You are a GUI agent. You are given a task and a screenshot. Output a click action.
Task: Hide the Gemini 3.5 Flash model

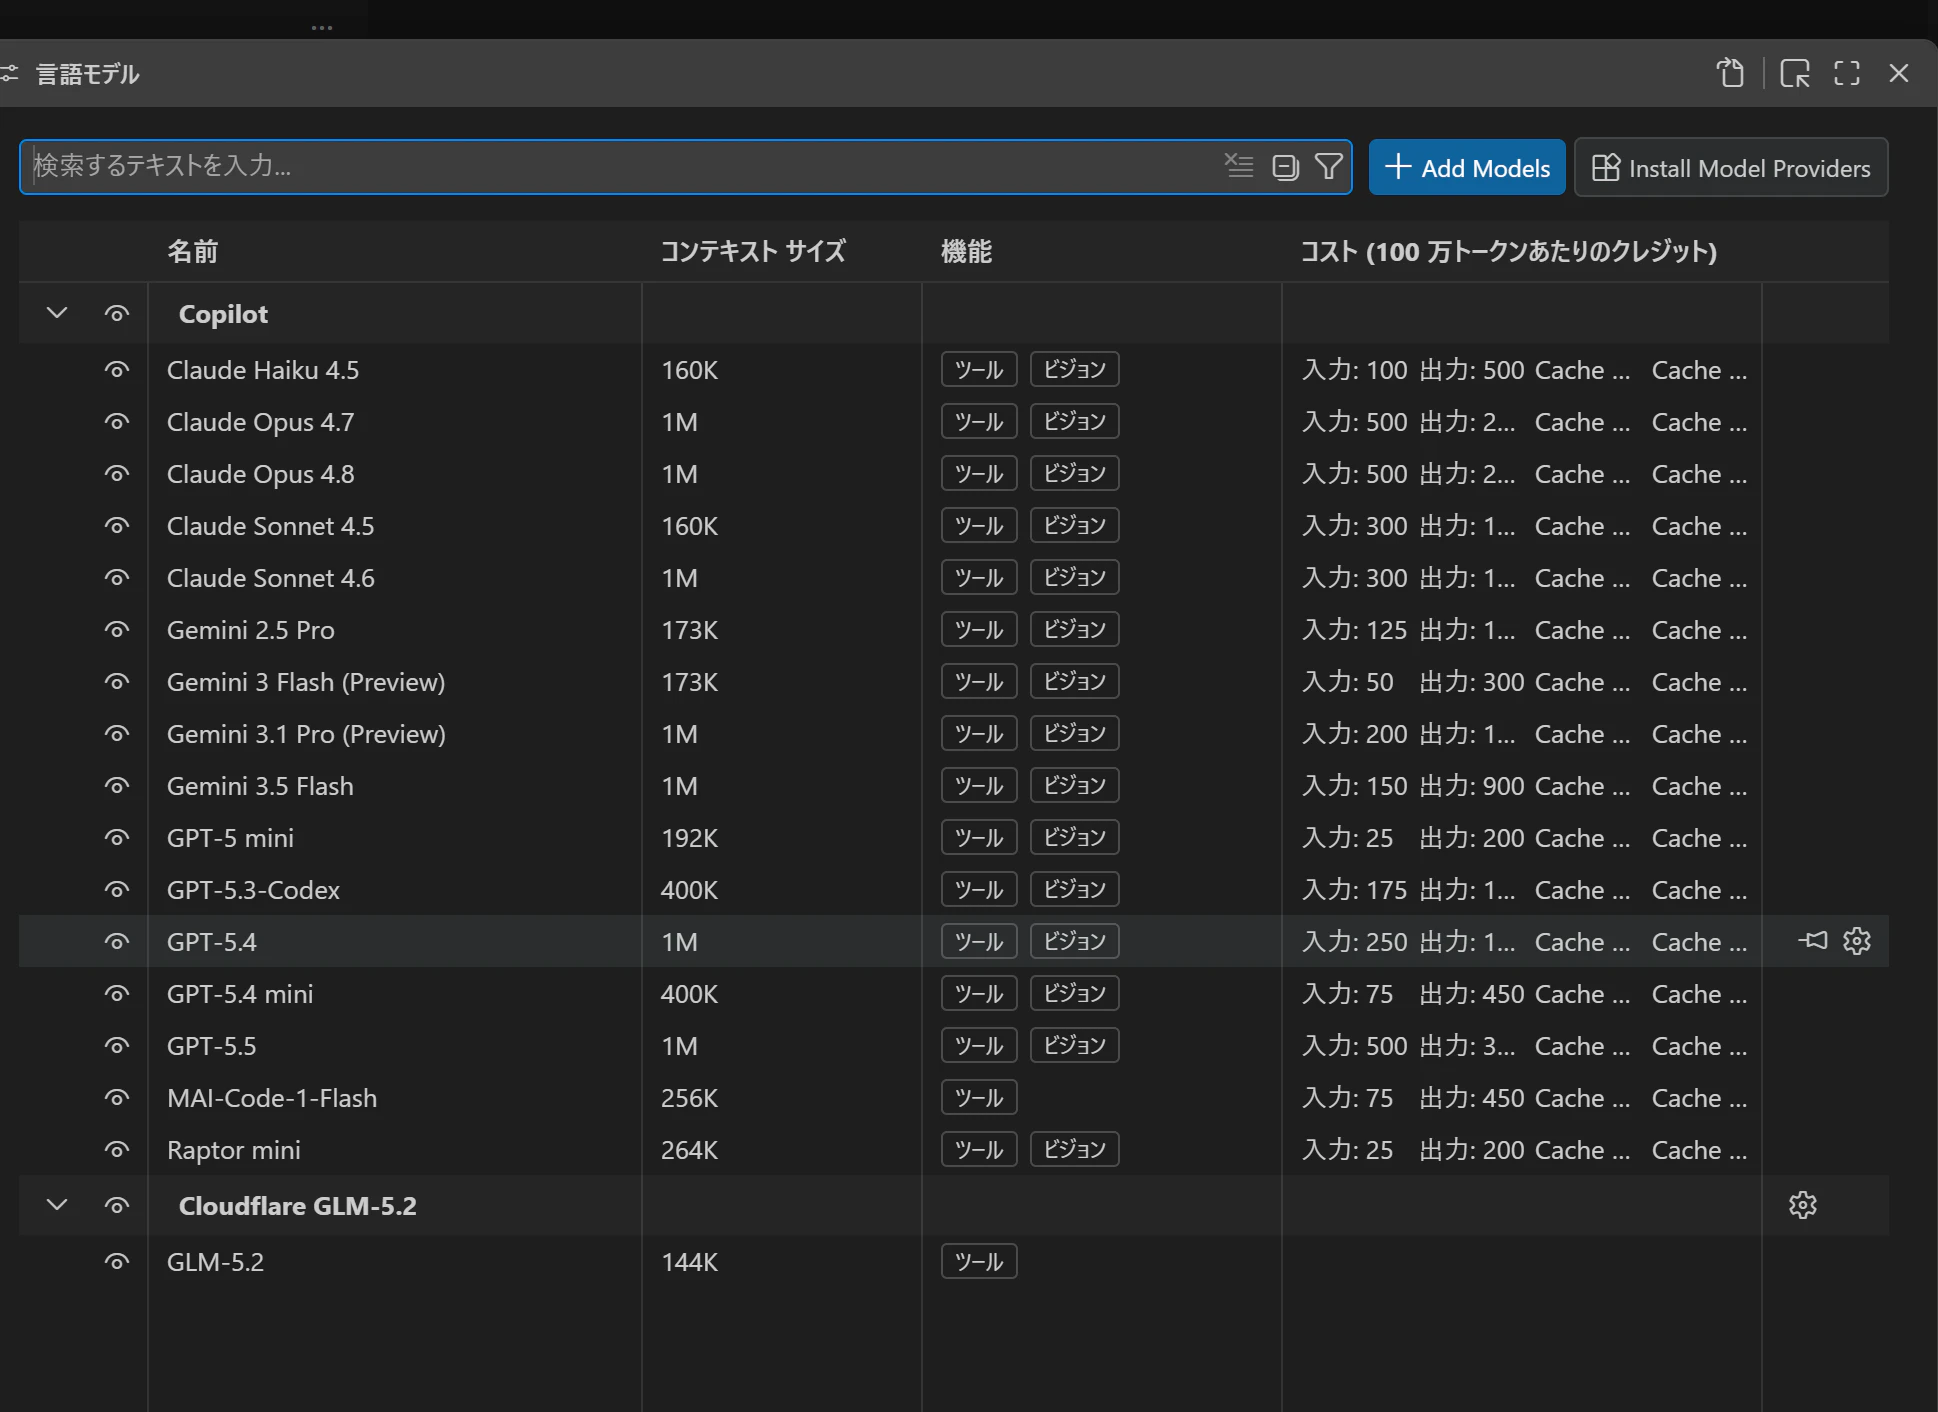117,786
